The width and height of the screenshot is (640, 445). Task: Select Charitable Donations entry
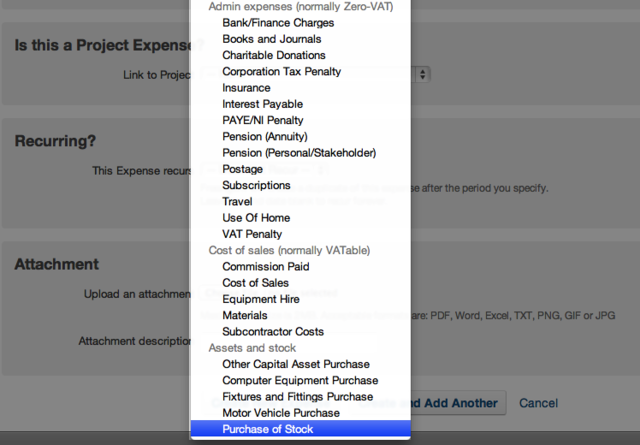click(273, 55)
